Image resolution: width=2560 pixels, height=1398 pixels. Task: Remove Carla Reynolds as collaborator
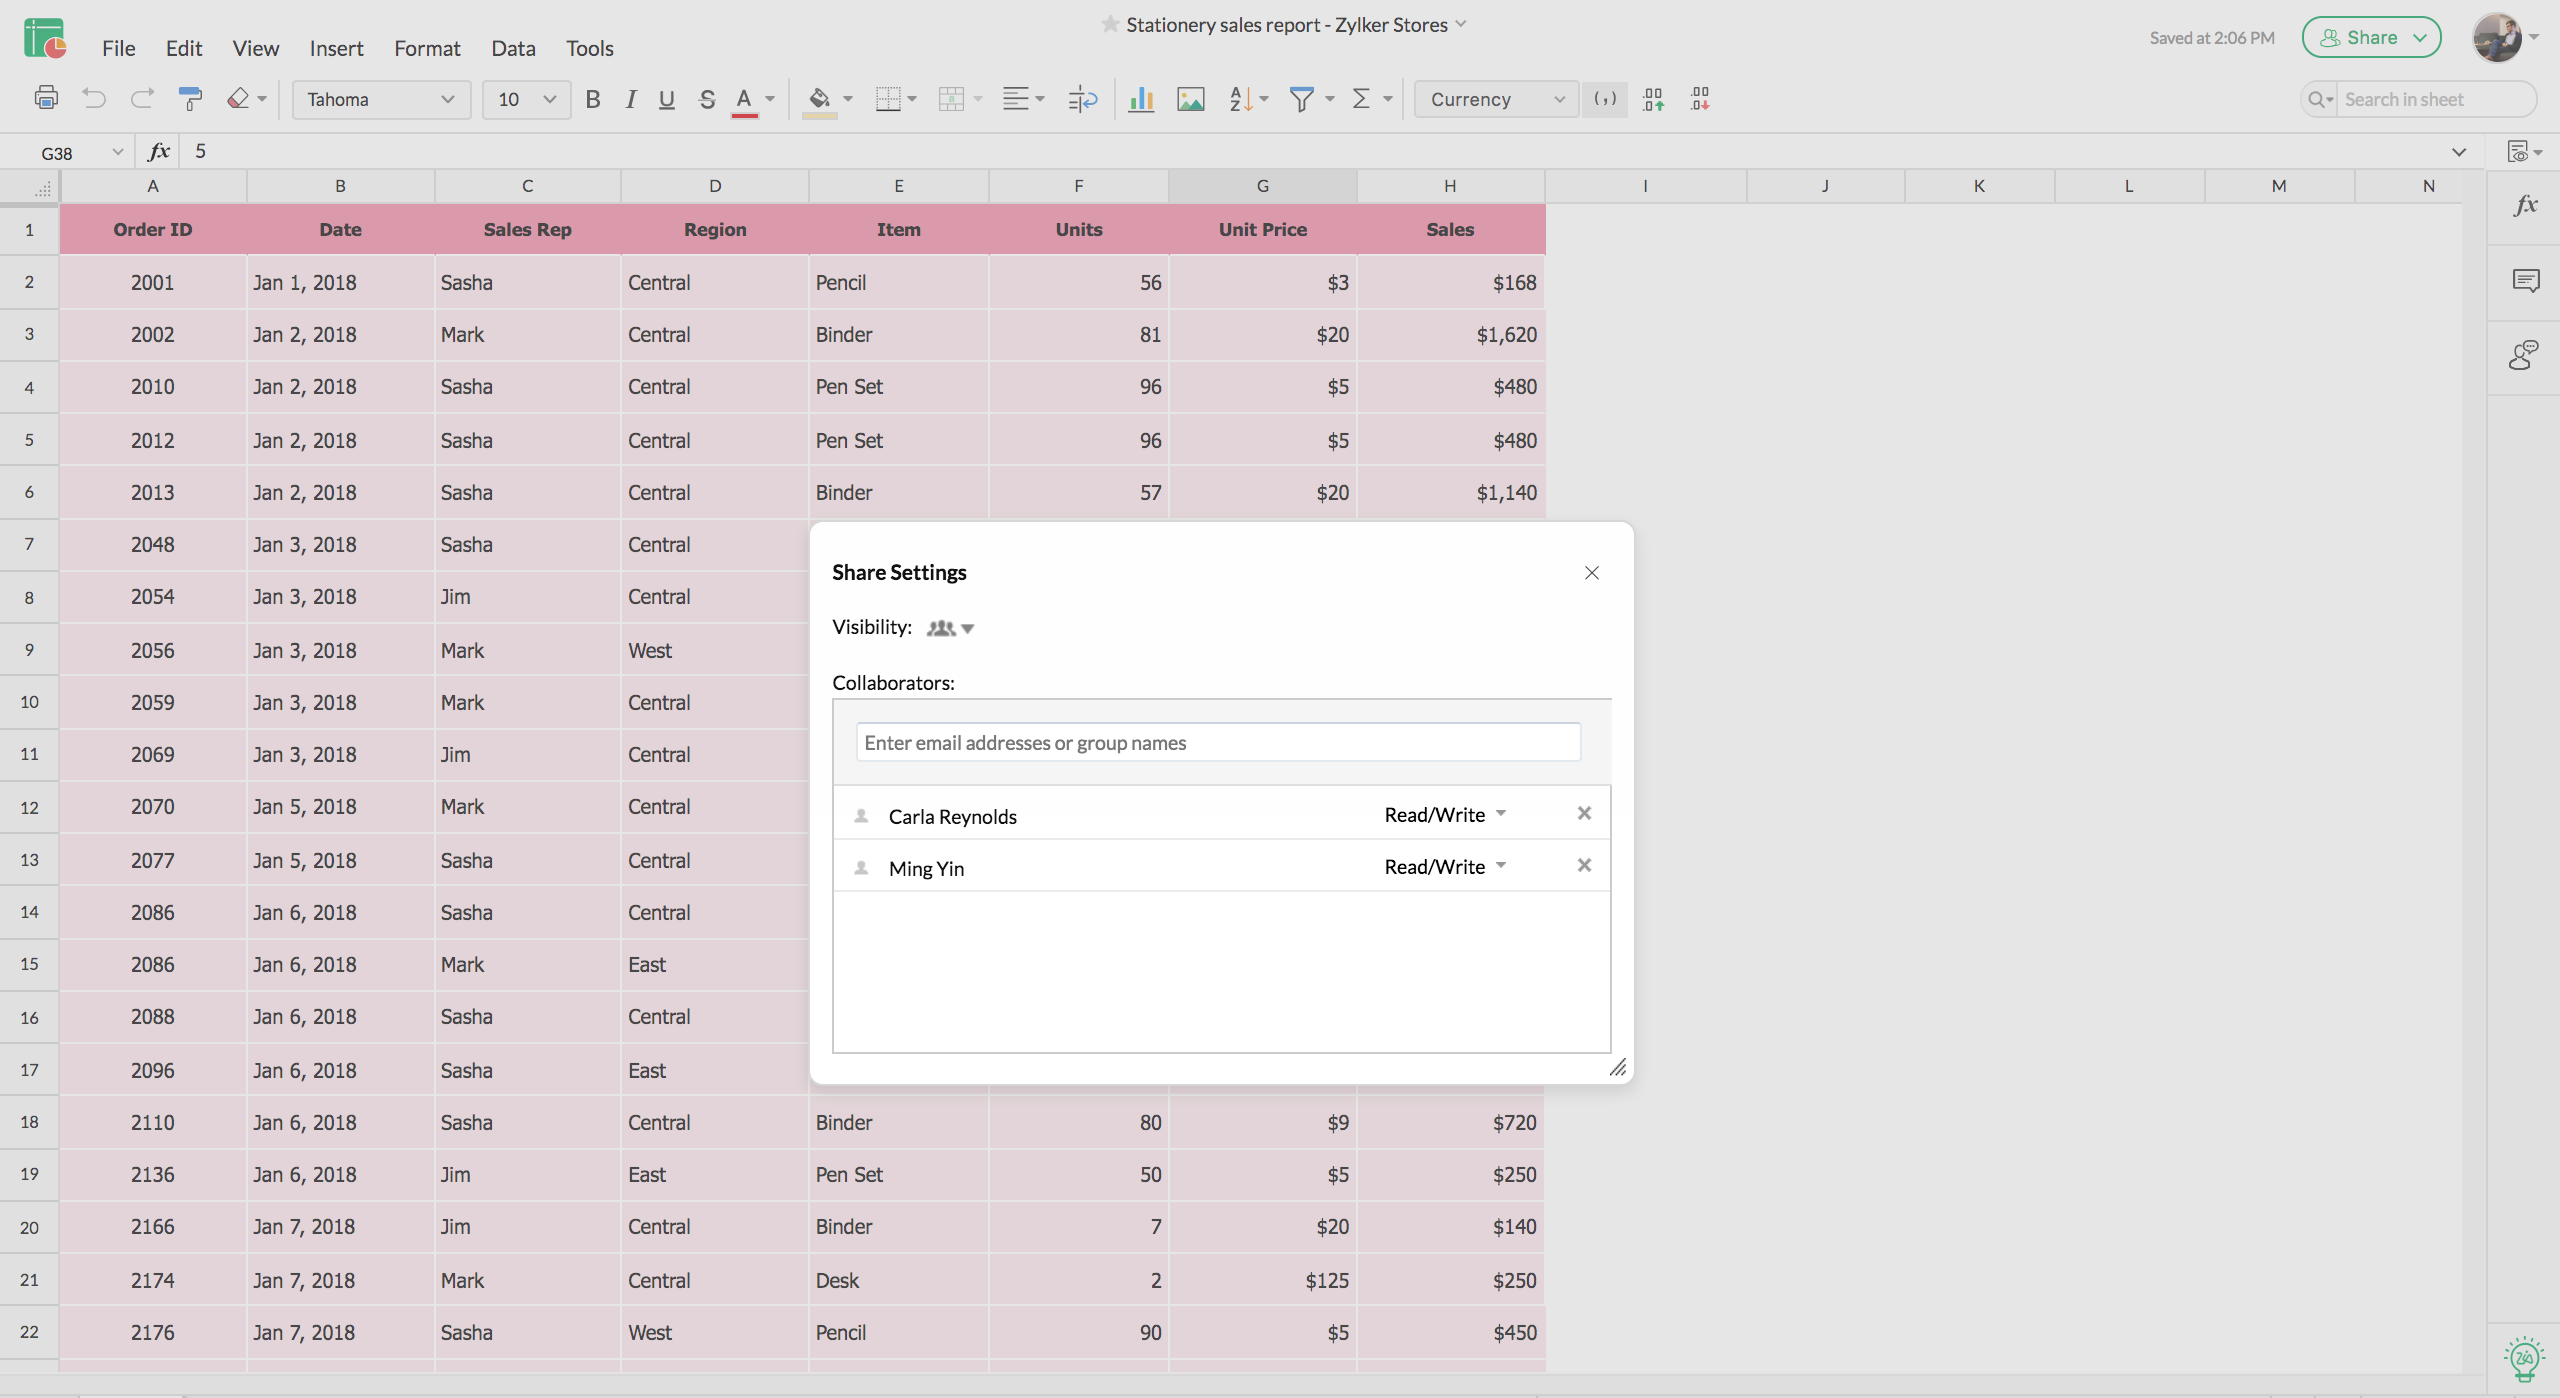click(1584, 813)
